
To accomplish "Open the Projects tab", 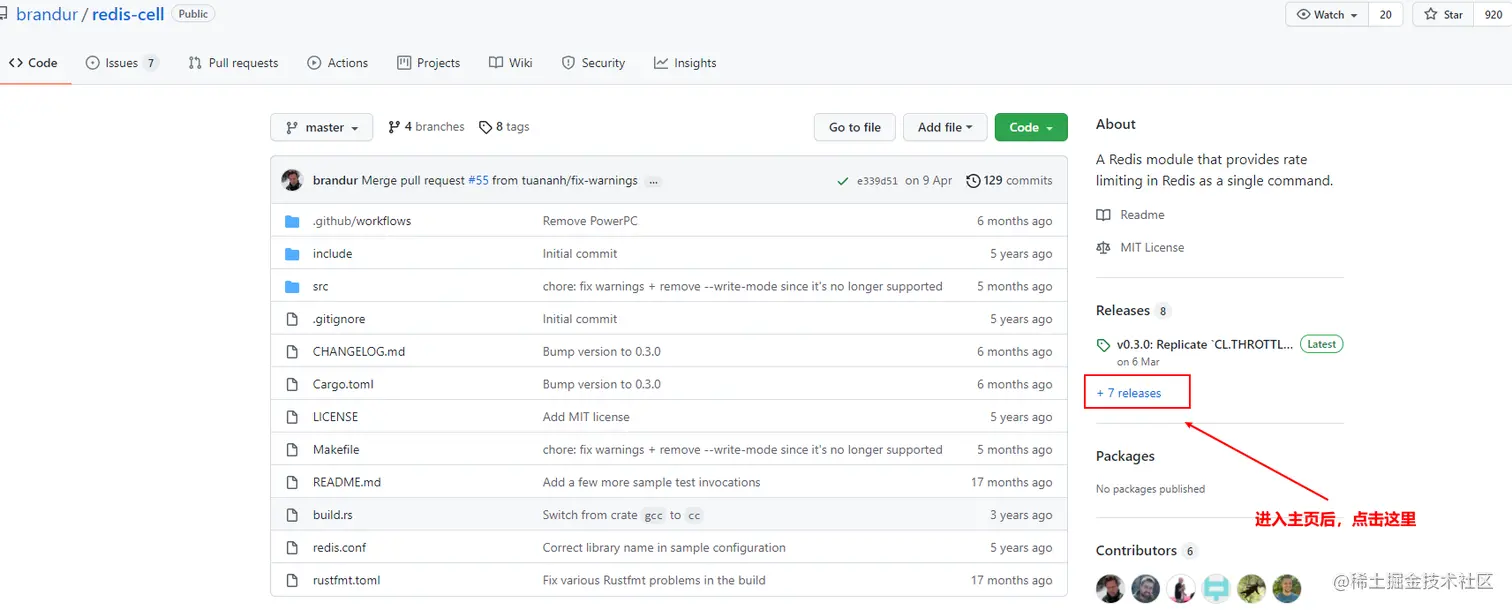I will click(x=428, y=63).
